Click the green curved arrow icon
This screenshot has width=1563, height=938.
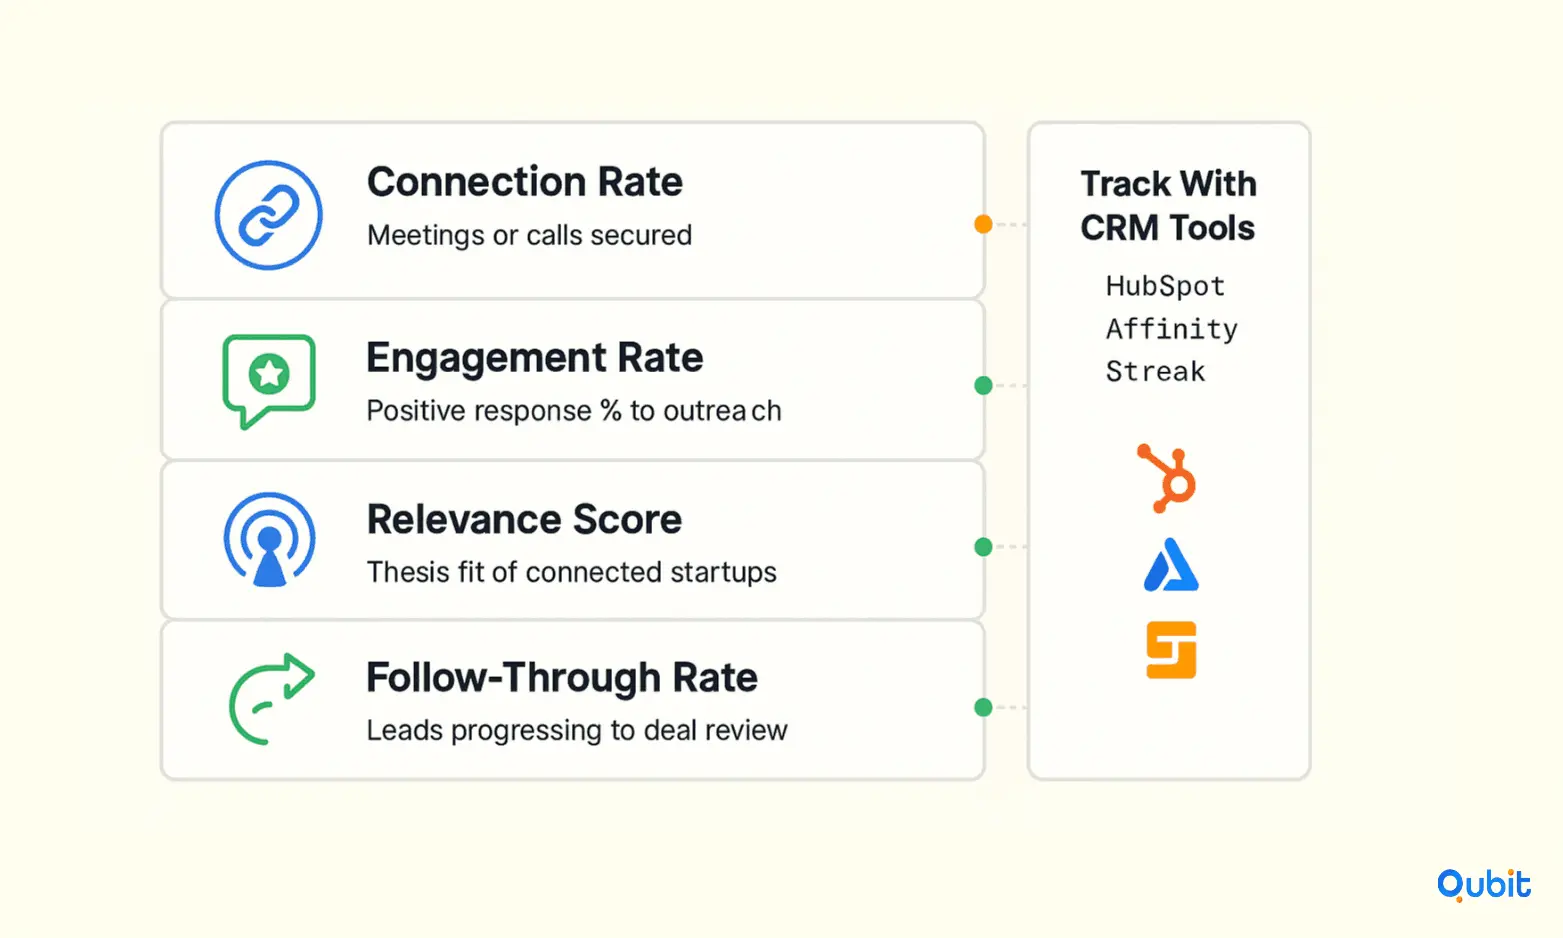click(272, 699)
